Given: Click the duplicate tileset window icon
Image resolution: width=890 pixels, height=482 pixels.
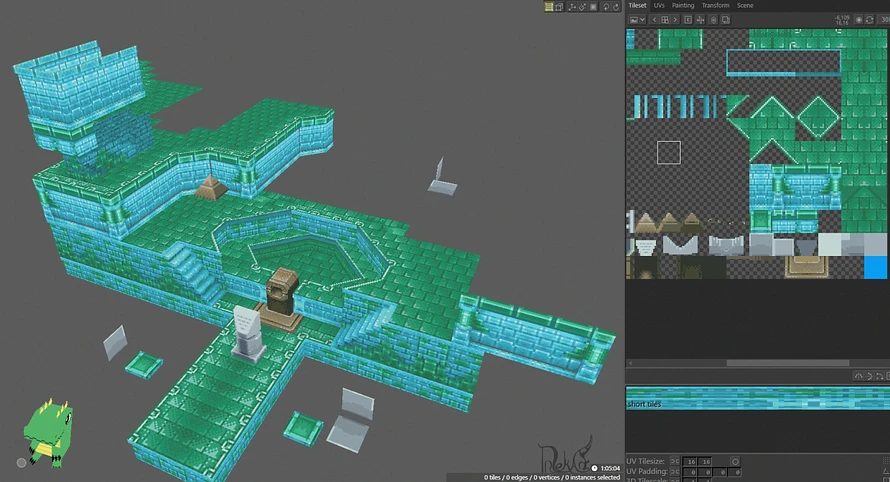Looking at the screenshot, I should click(725, 20).
